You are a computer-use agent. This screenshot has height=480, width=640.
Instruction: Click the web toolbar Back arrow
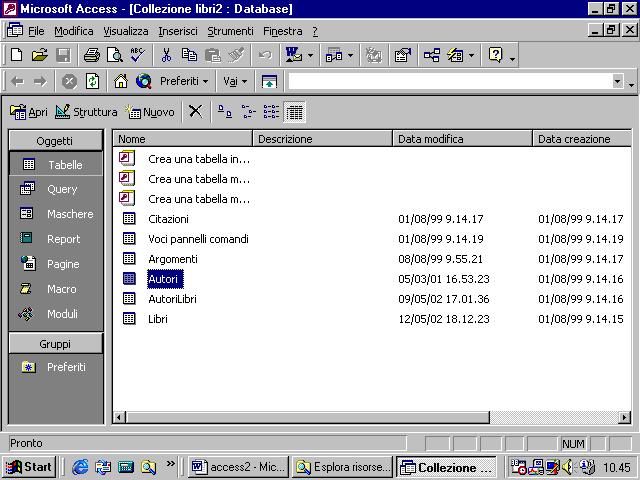coord(17,82)
